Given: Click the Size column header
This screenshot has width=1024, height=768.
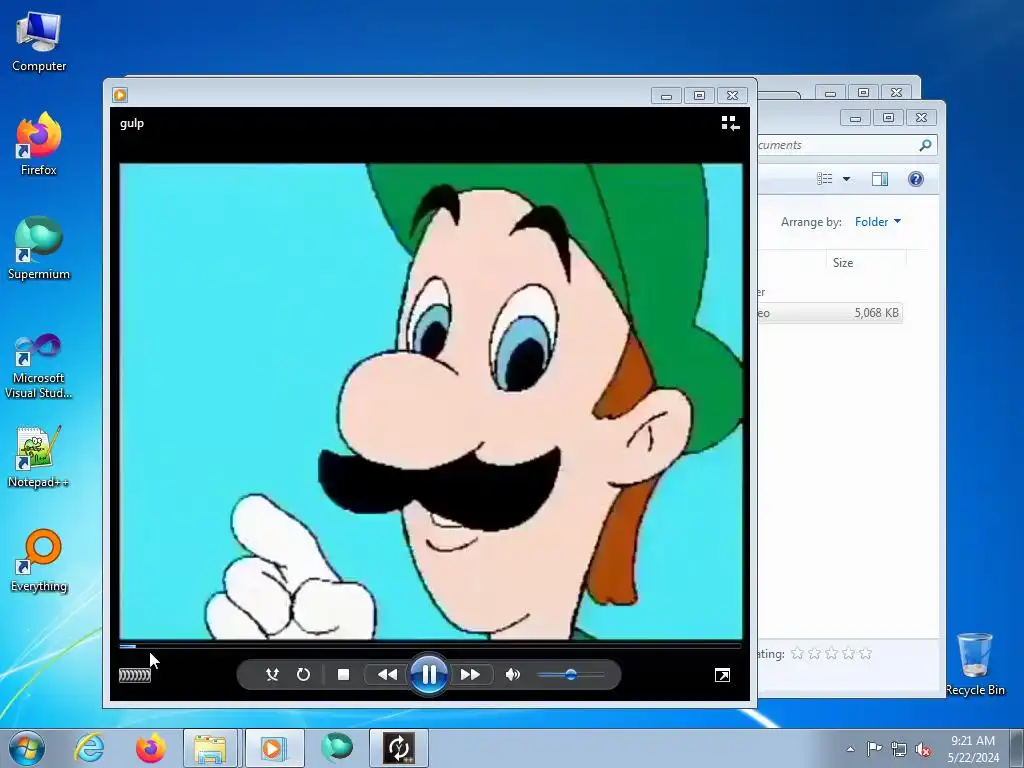Looking at the screenshot, I should [x=843, y=263].
